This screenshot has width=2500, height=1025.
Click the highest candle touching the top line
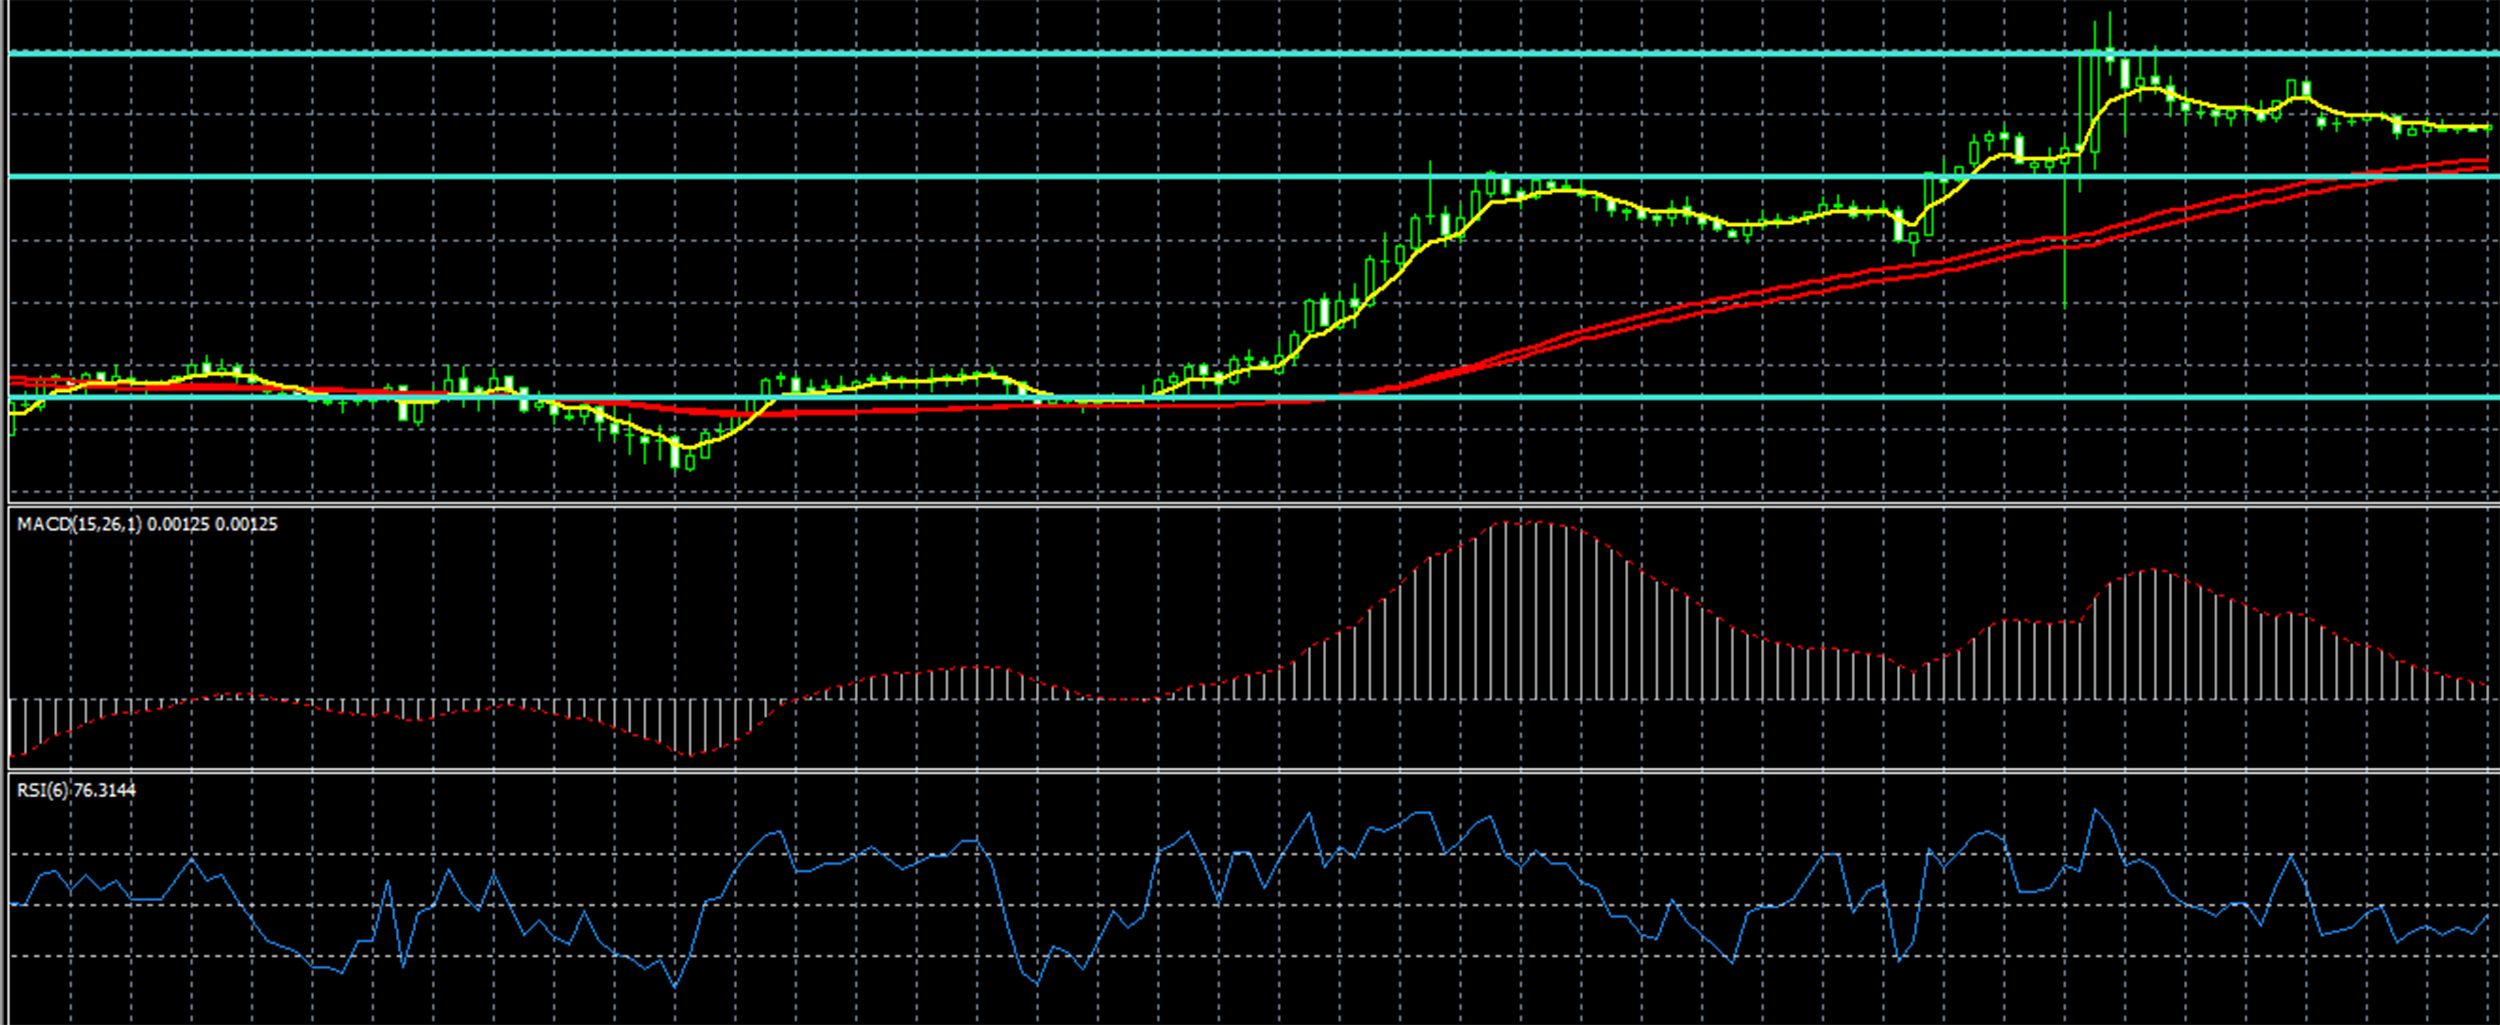[2110, 50]
